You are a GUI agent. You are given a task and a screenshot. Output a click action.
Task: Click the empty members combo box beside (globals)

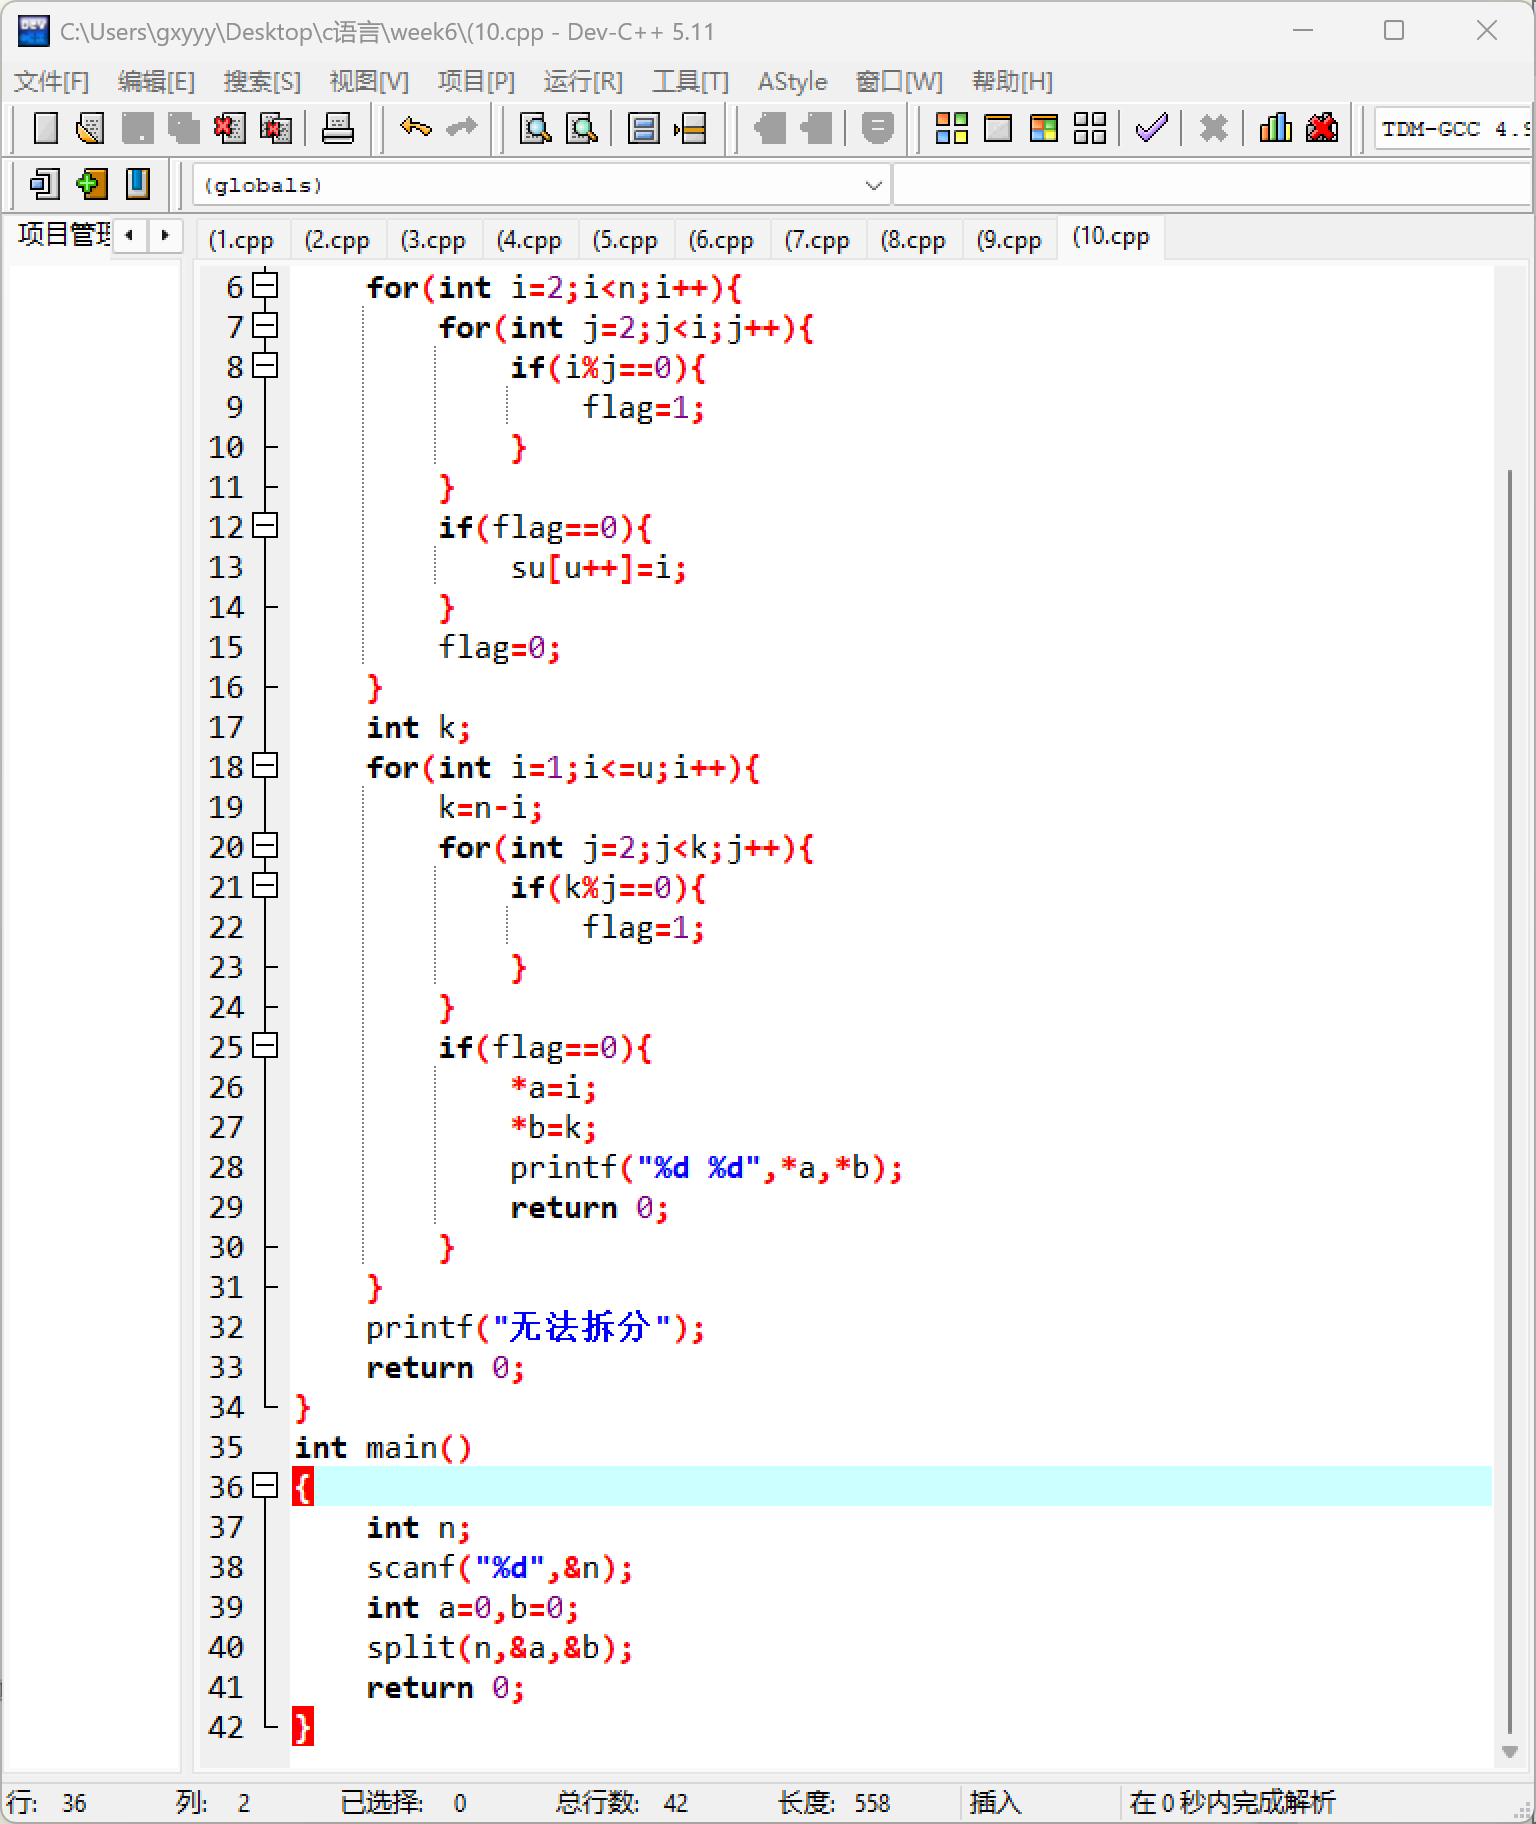point(1213,185)
